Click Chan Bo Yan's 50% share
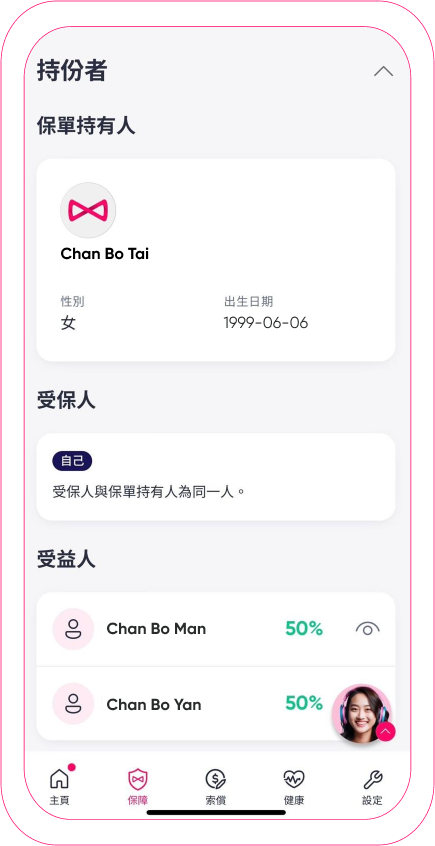435x846 pixels. (304, 703)
